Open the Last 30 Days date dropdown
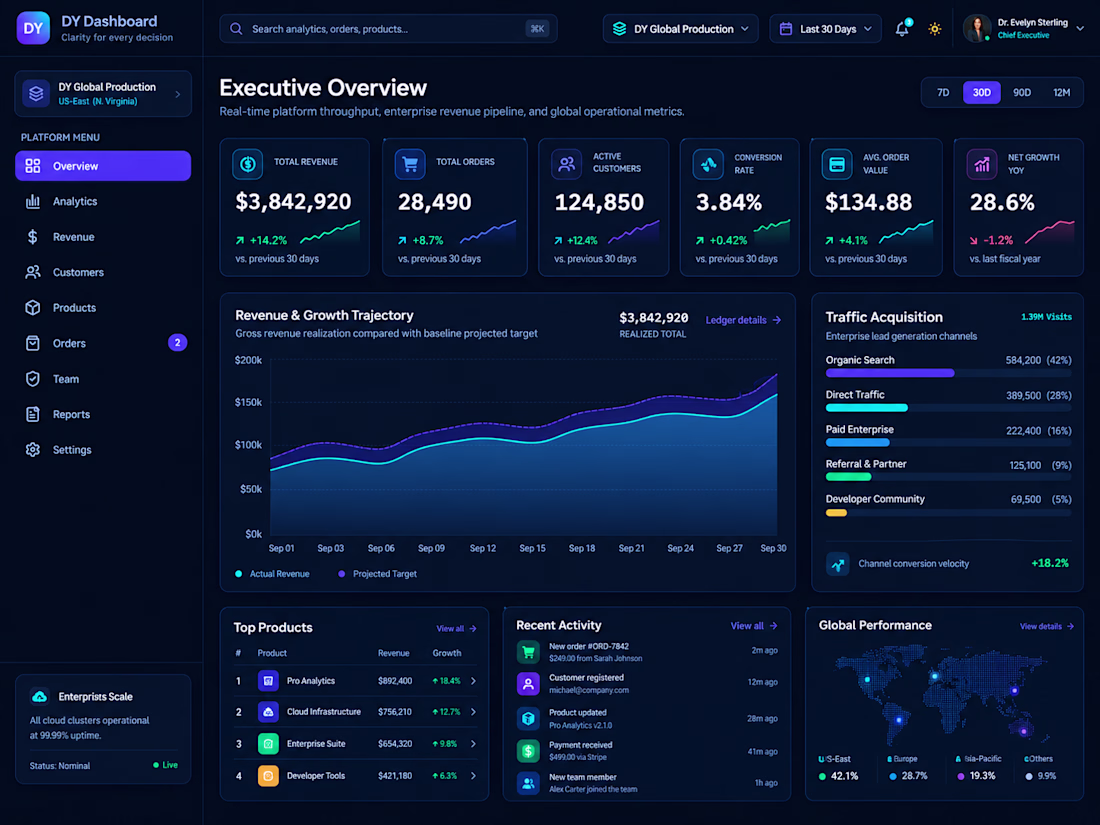 [826, 29]
